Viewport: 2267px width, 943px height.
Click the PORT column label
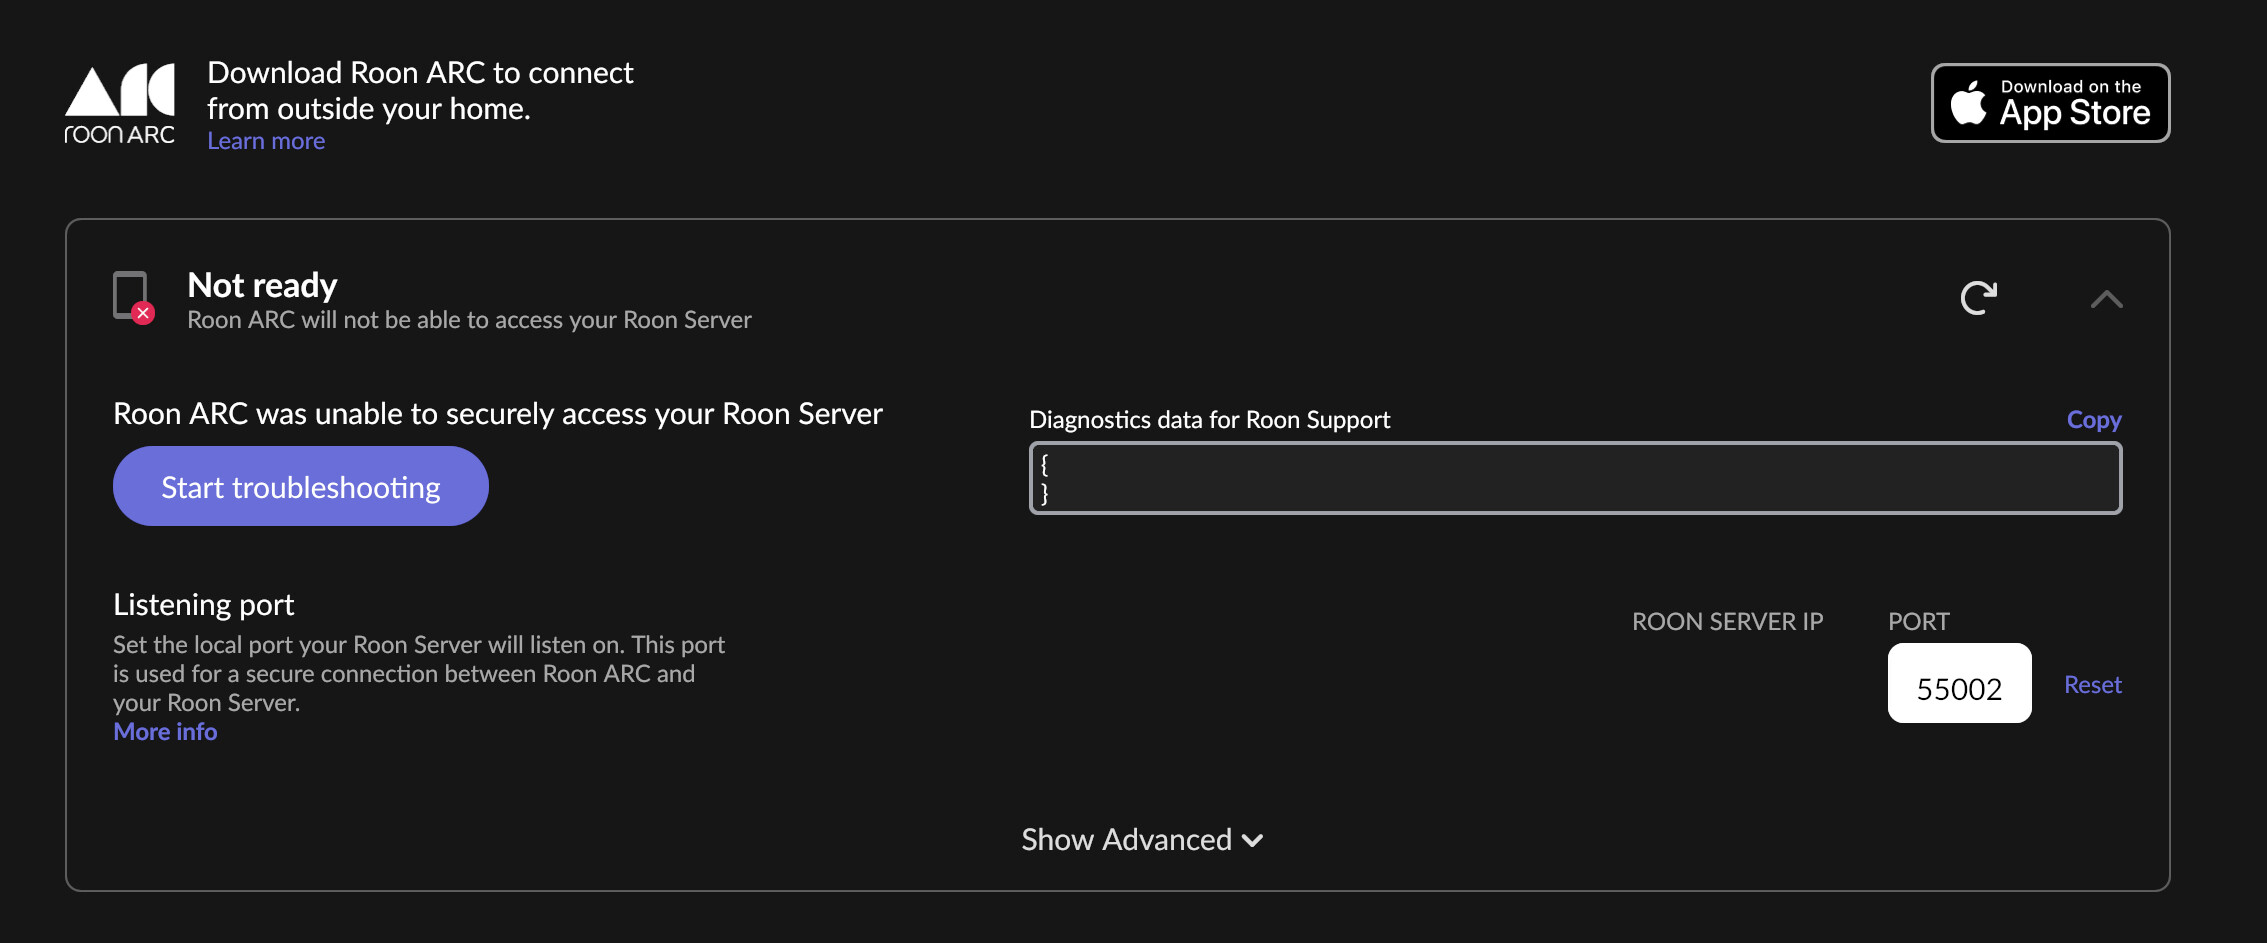pos(1918,621)
